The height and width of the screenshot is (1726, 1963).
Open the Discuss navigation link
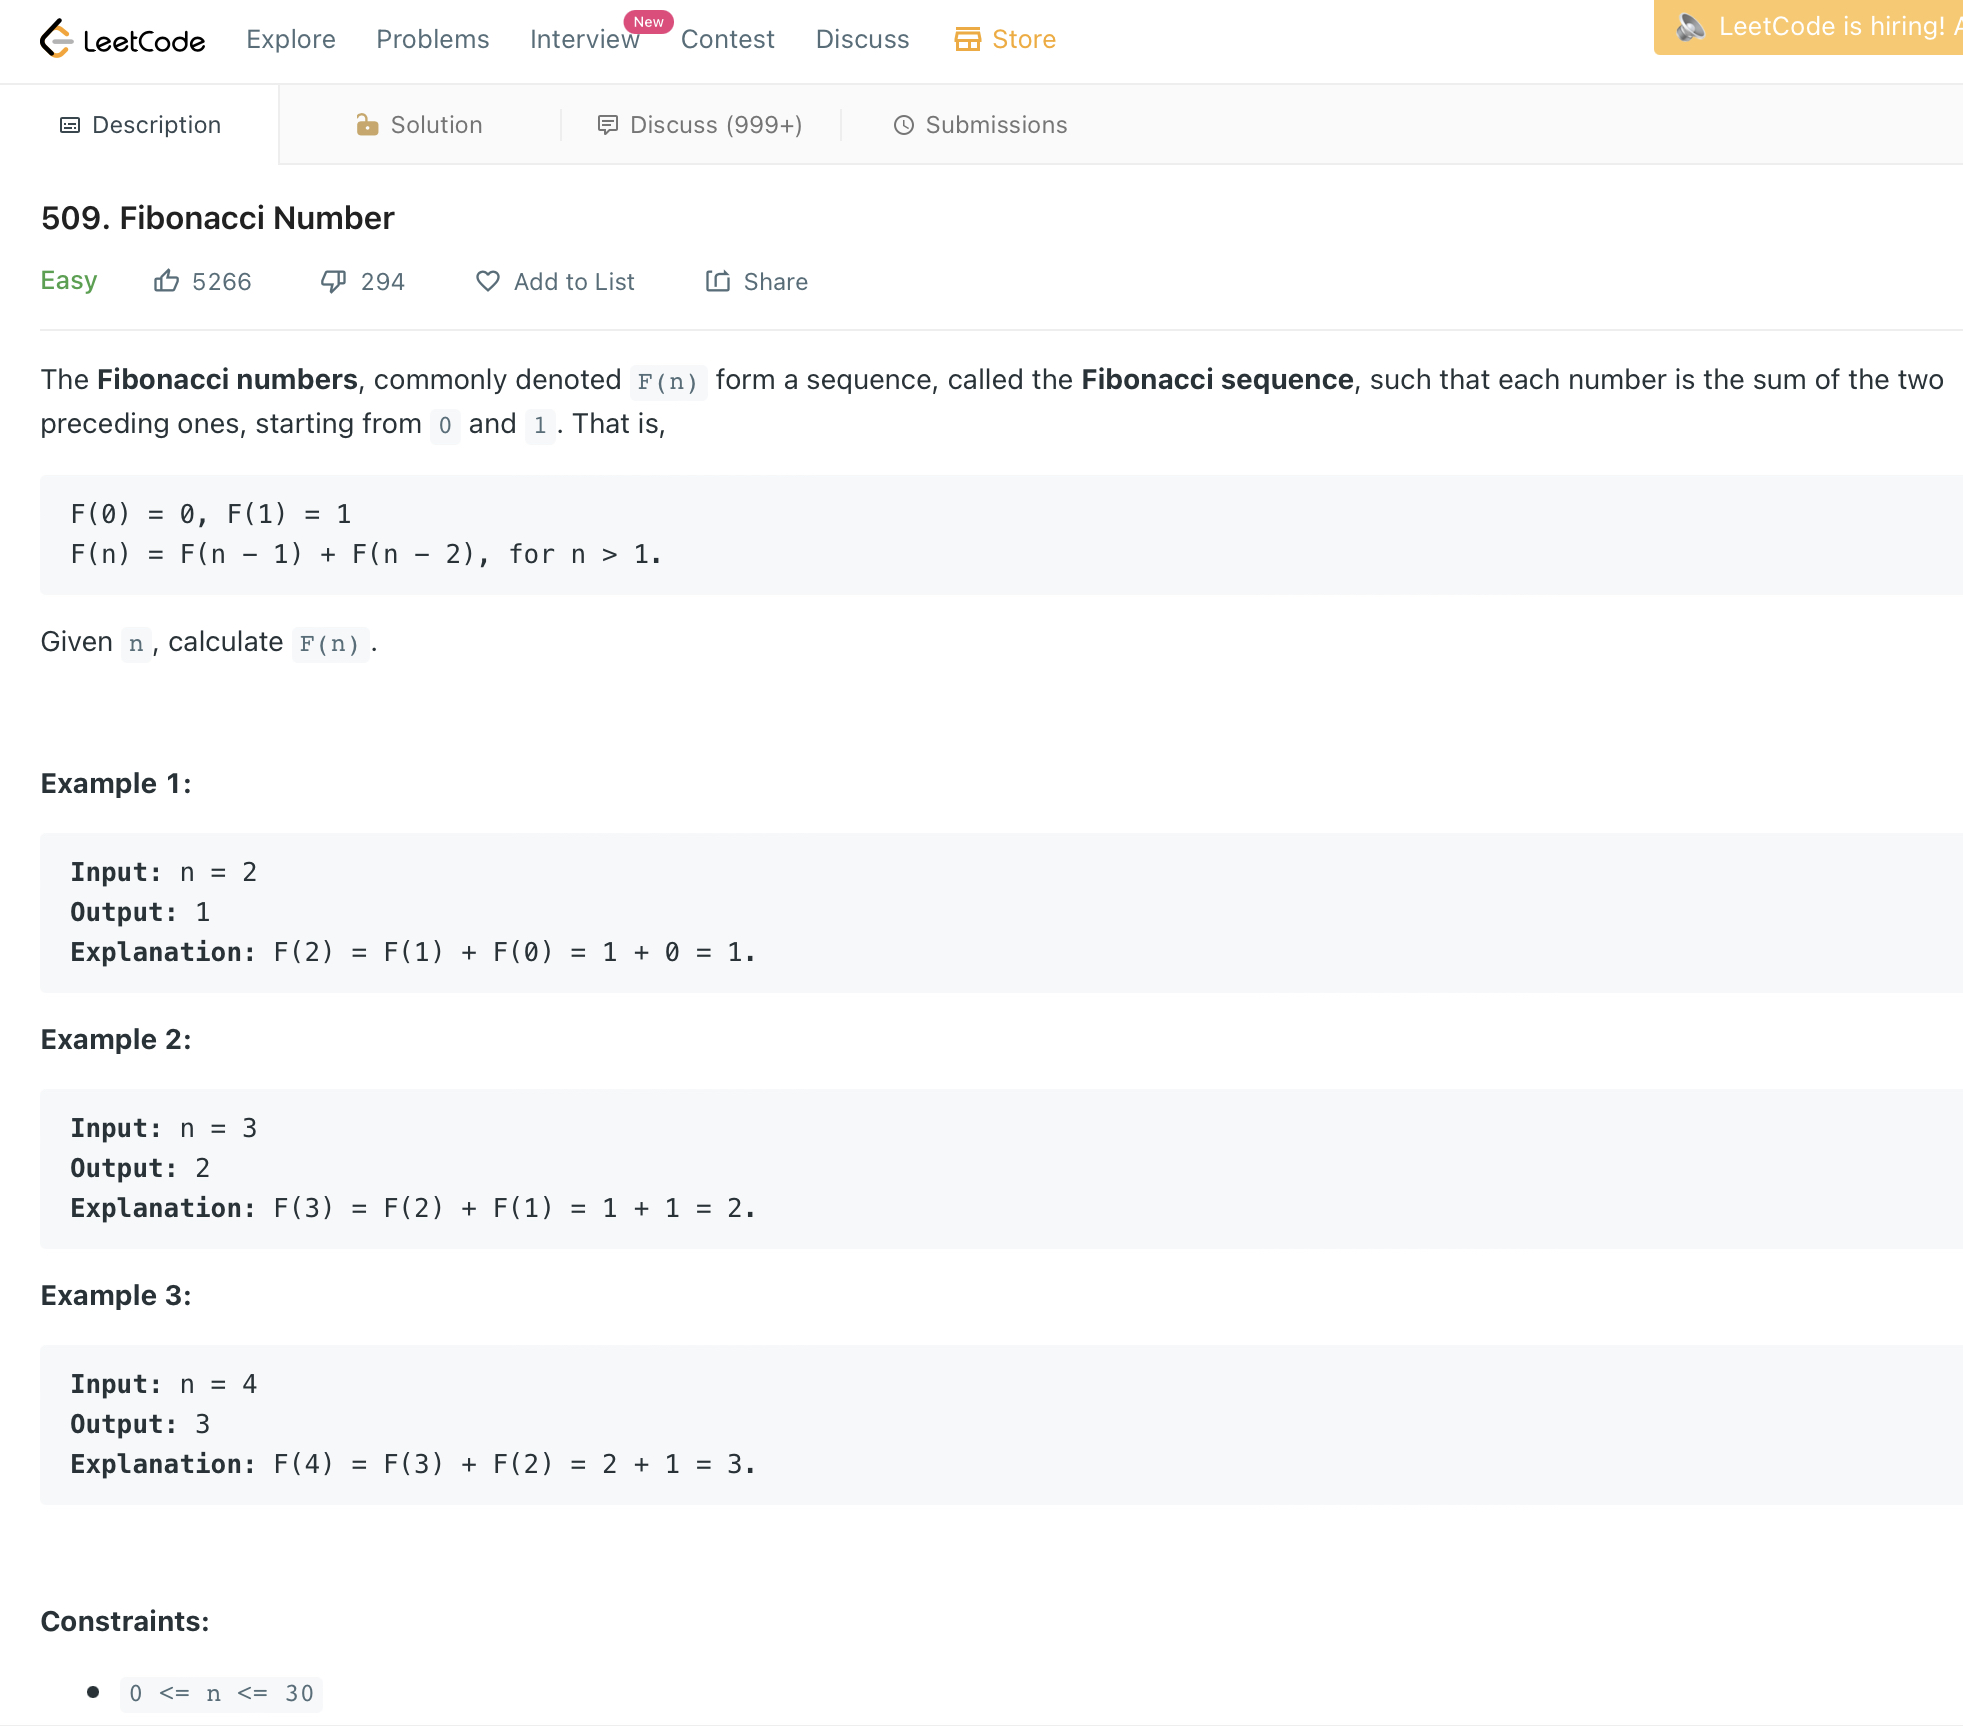click(862, 39)
